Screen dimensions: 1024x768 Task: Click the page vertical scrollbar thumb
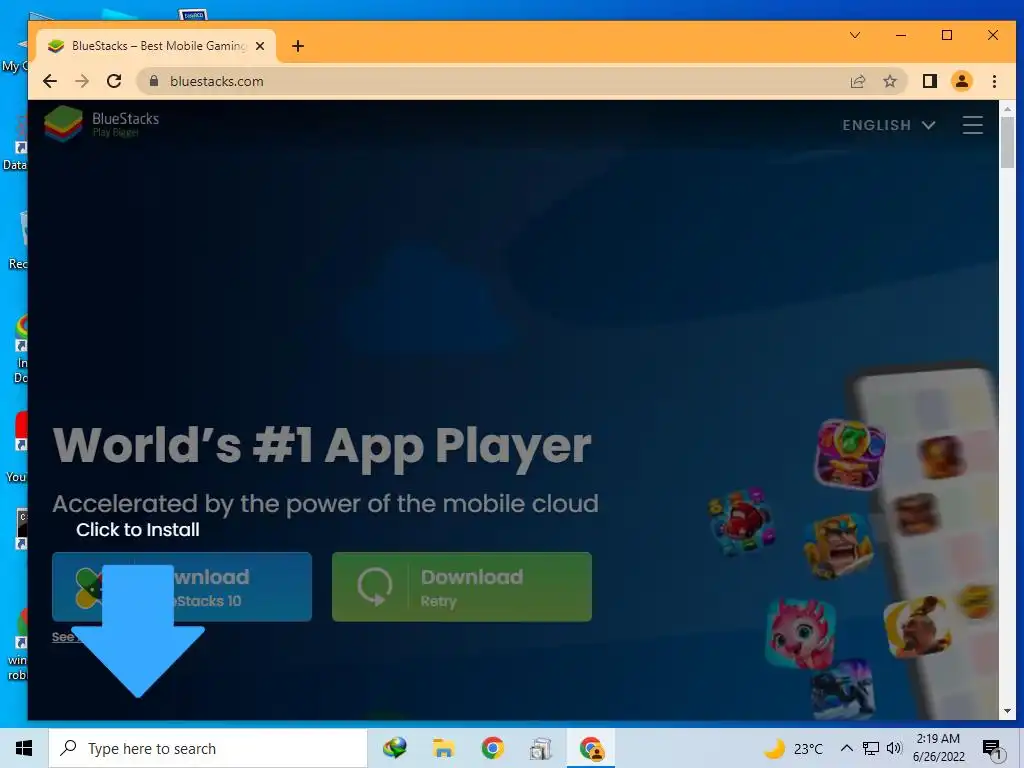click(1006, 142)
